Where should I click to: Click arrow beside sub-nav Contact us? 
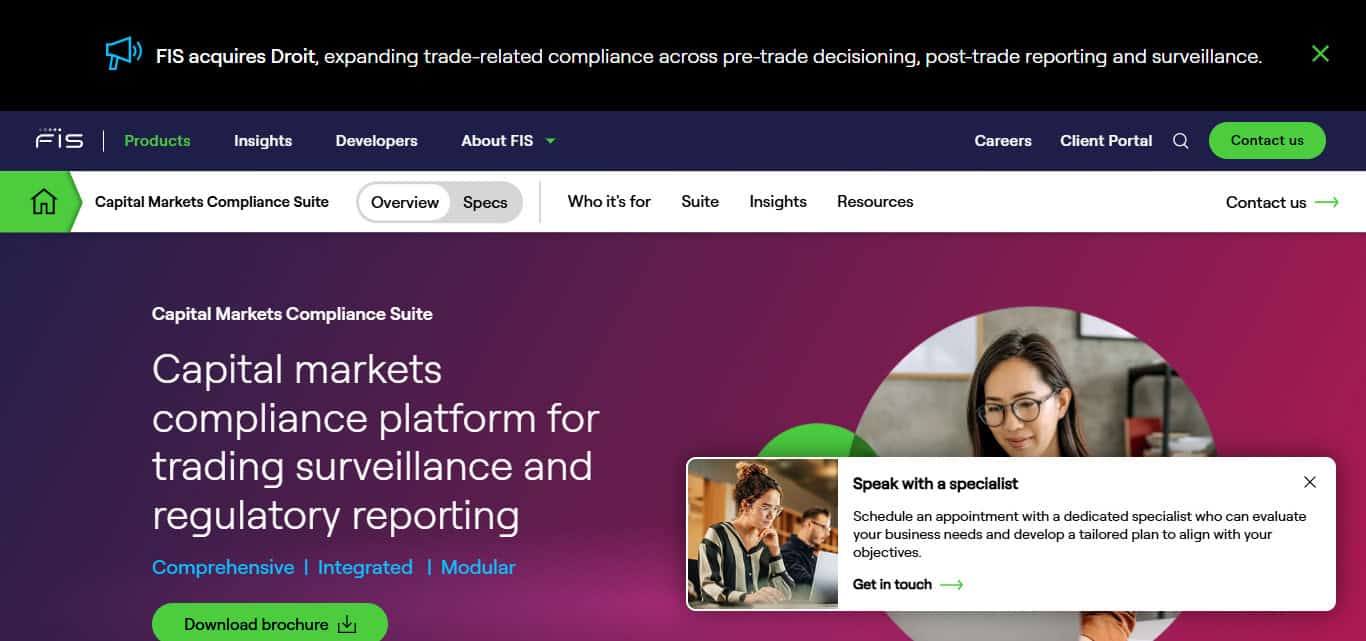tap(1327, 202)
